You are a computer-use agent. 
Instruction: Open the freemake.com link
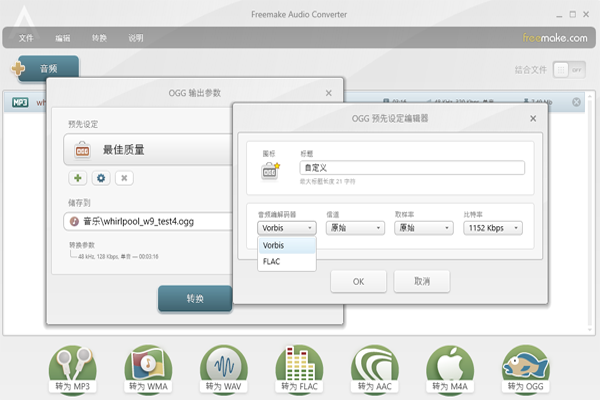click(555, 38)
